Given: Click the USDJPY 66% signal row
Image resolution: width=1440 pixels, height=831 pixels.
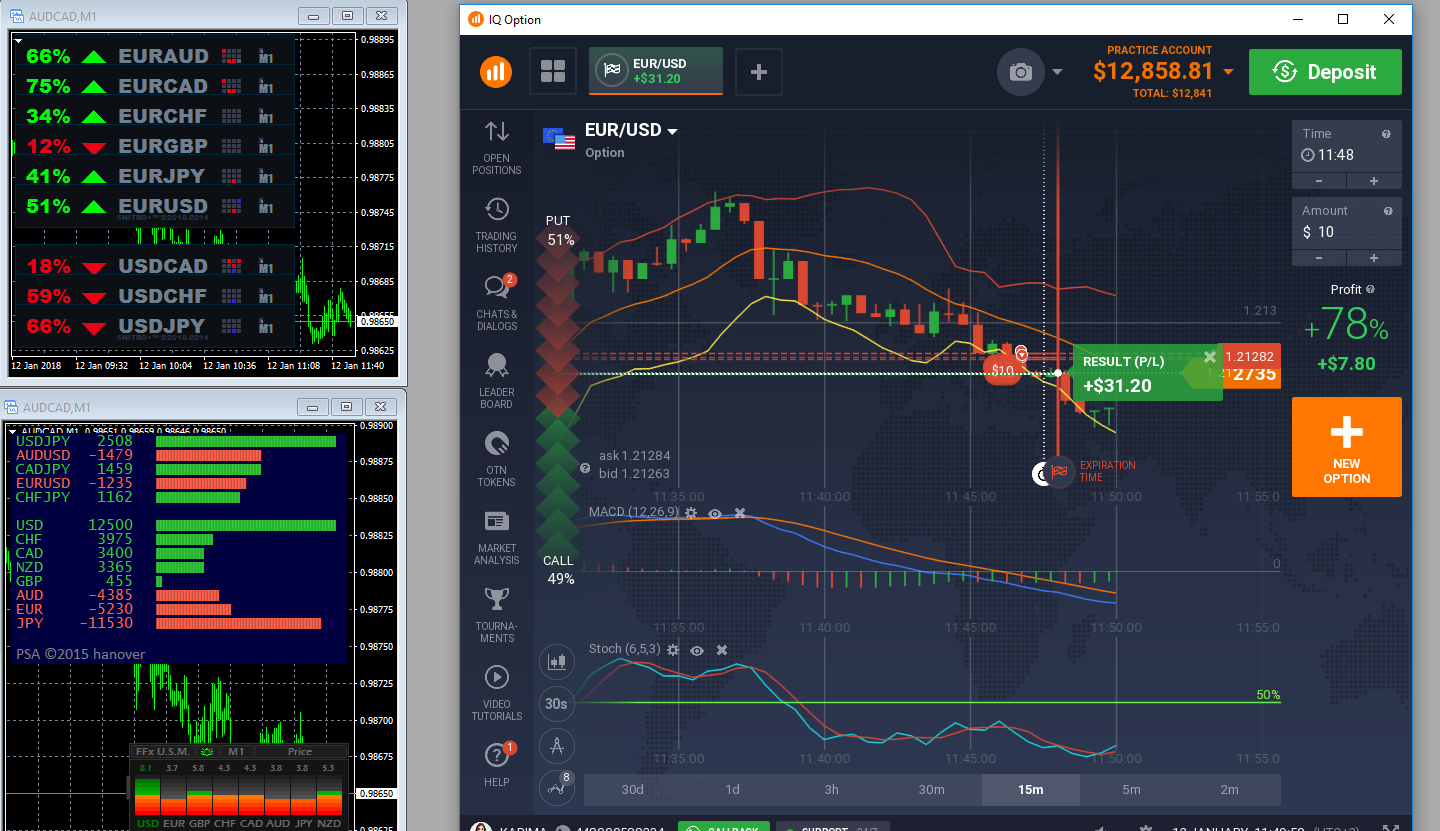Looking at the screenshot, I should tap(155, 326).
